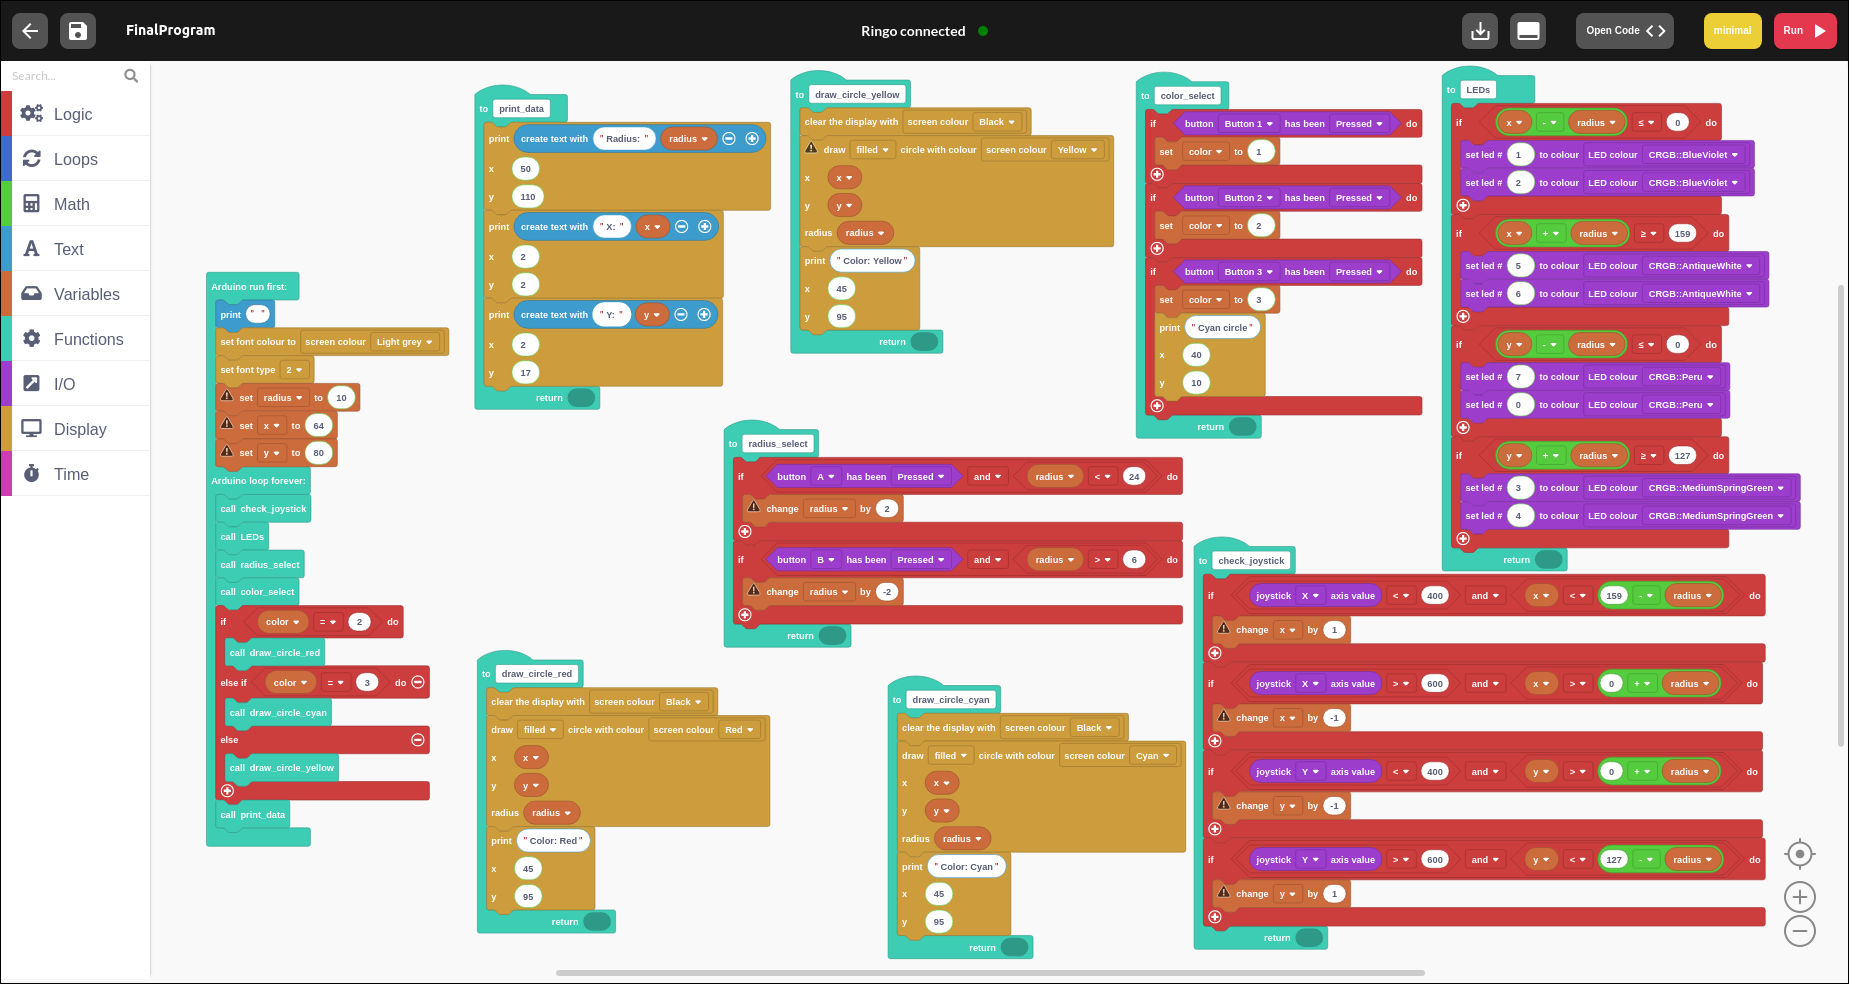Click the minimal button

(1733, 31)
